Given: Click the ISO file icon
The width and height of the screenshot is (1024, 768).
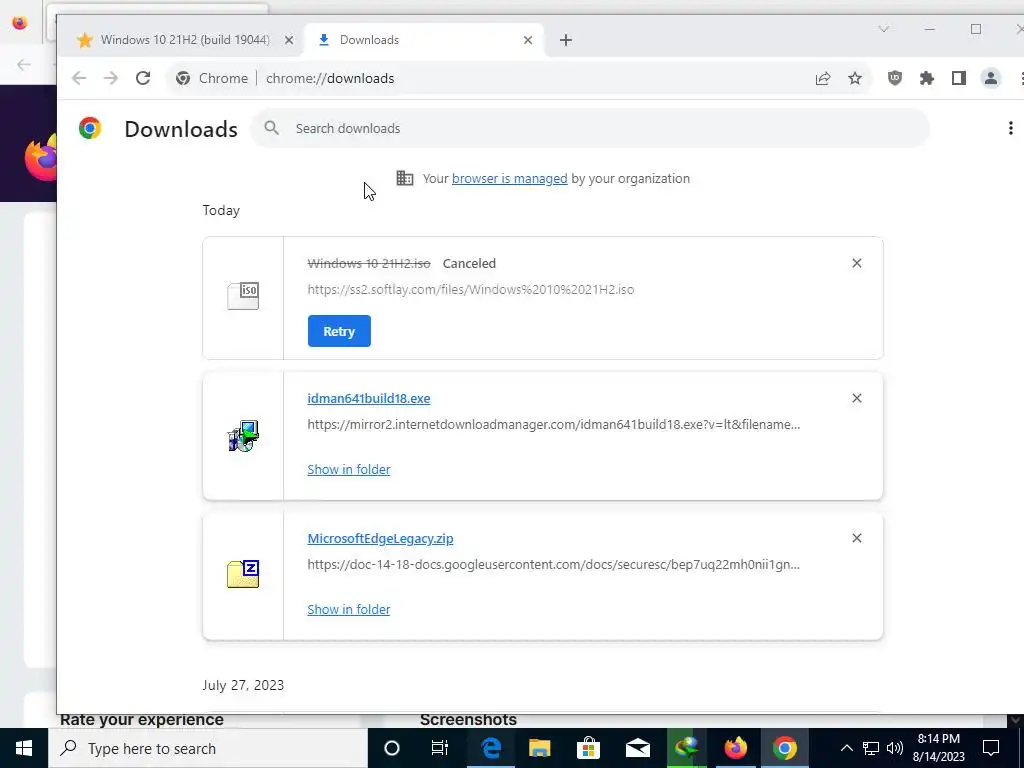Looking at the screenshot, I should point(243,296).
